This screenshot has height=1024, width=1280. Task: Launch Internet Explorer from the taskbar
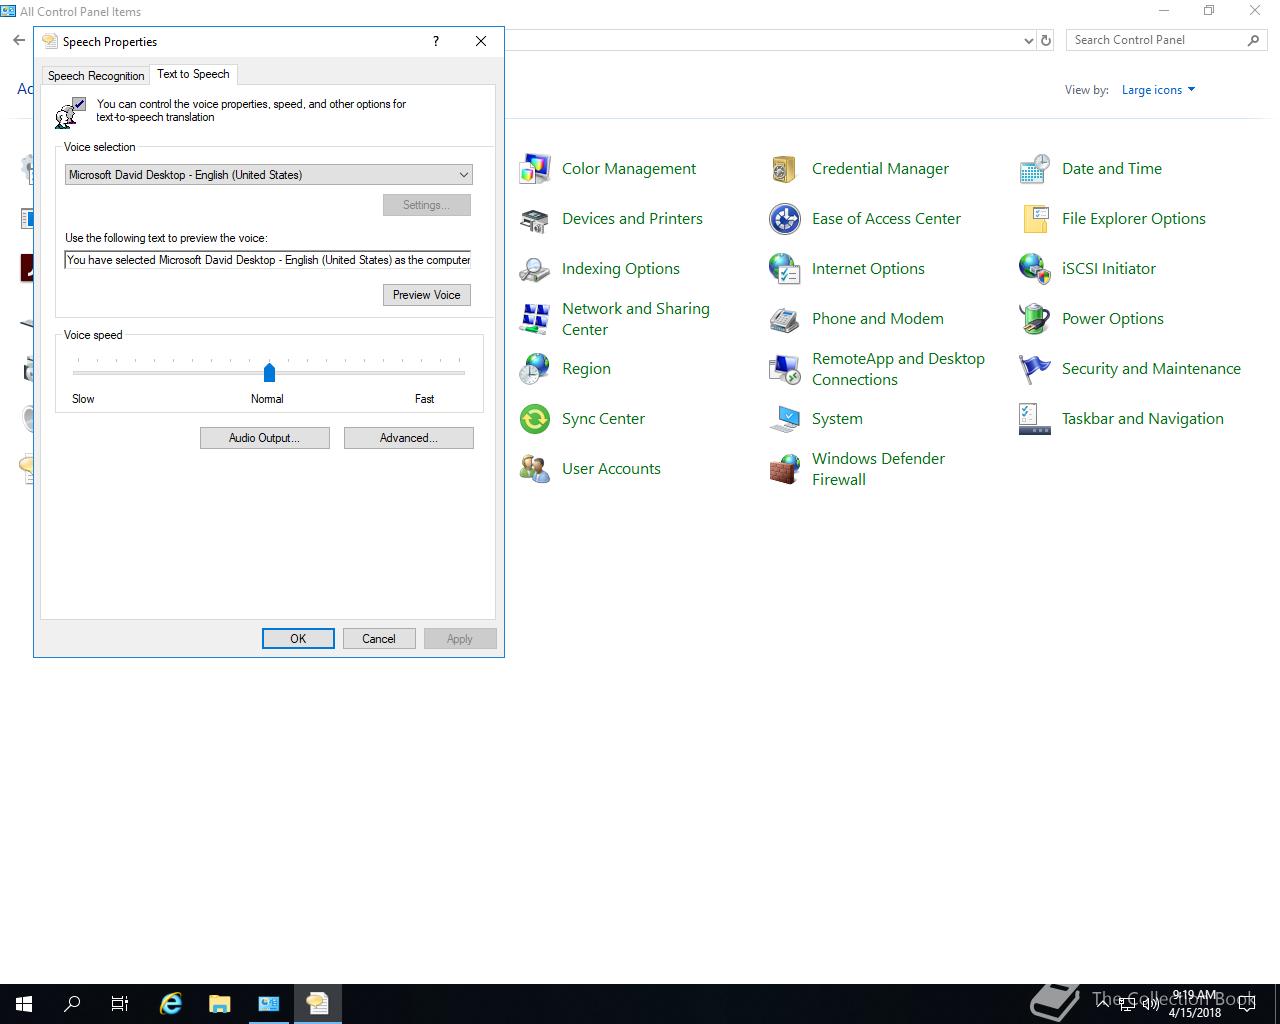(171, 1004)
